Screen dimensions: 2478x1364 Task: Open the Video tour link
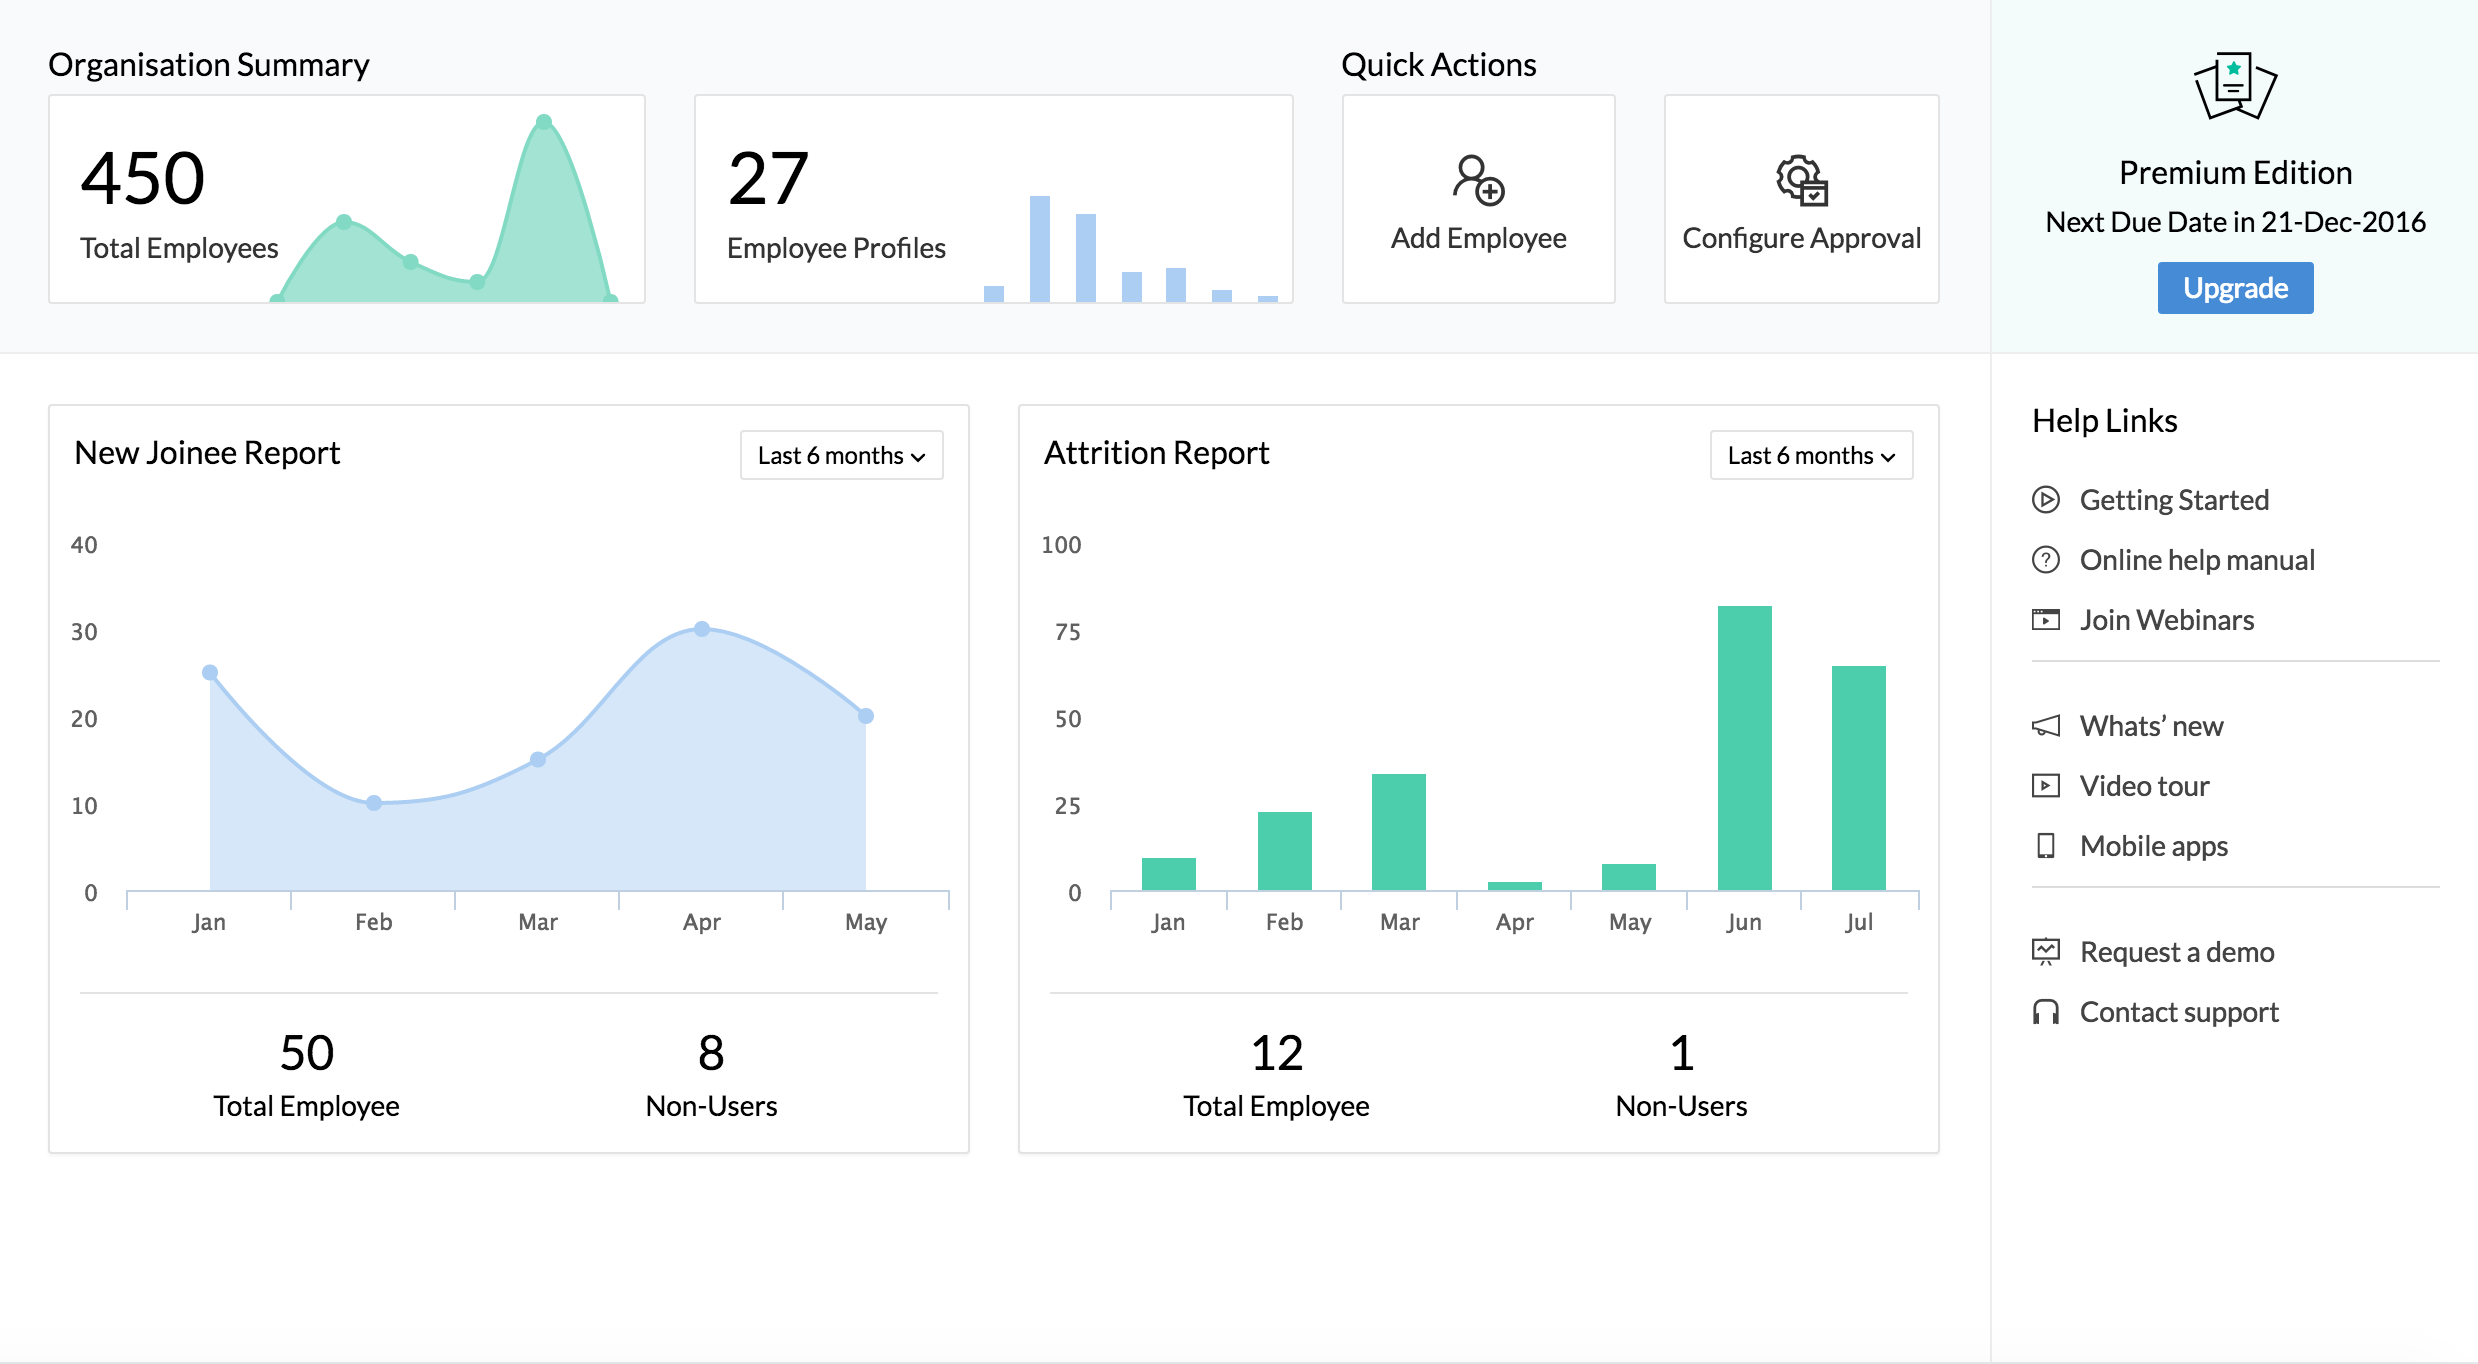pos(2144,786)
